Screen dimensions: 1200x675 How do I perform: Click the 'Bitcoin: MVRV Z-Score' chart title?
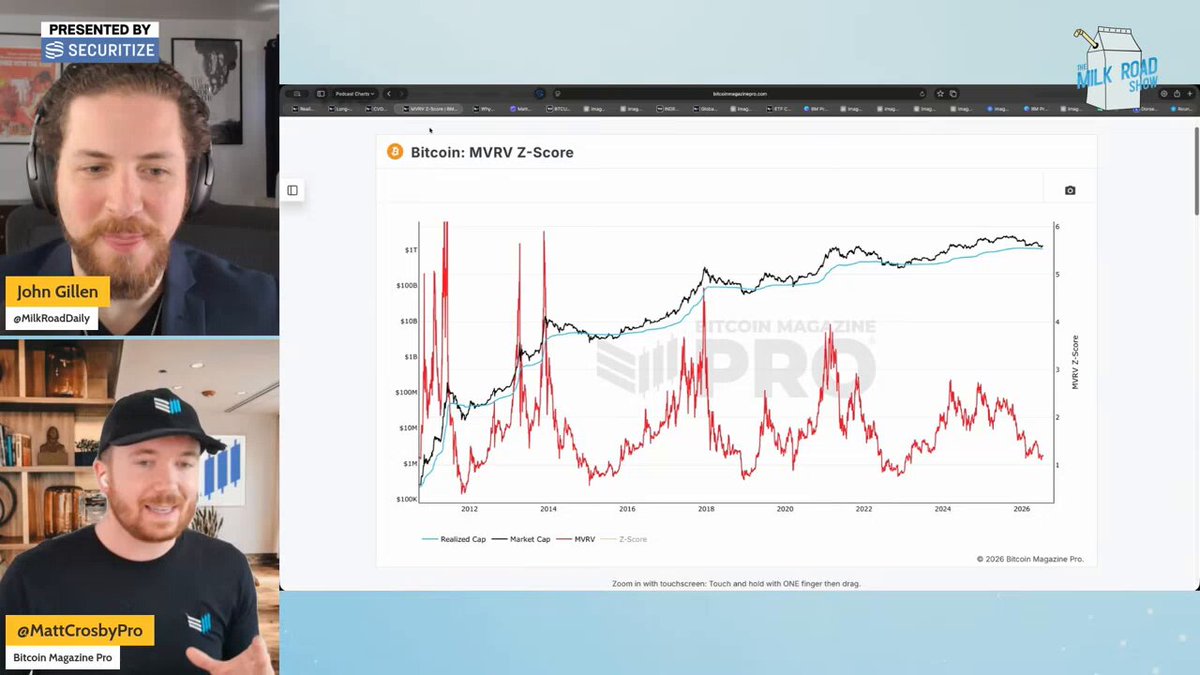[x=492, y=152]
